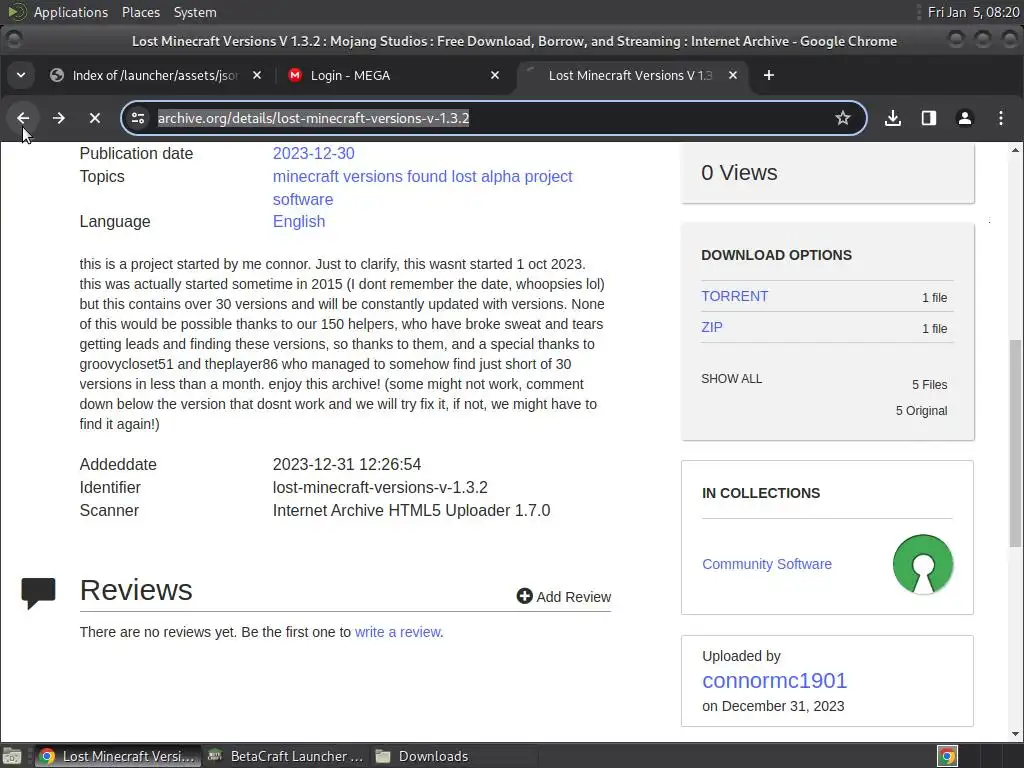Viewport: 1024px width, 768px height.
Task: Close the Login - MEGA tab
Action: [x=495, y=75]
